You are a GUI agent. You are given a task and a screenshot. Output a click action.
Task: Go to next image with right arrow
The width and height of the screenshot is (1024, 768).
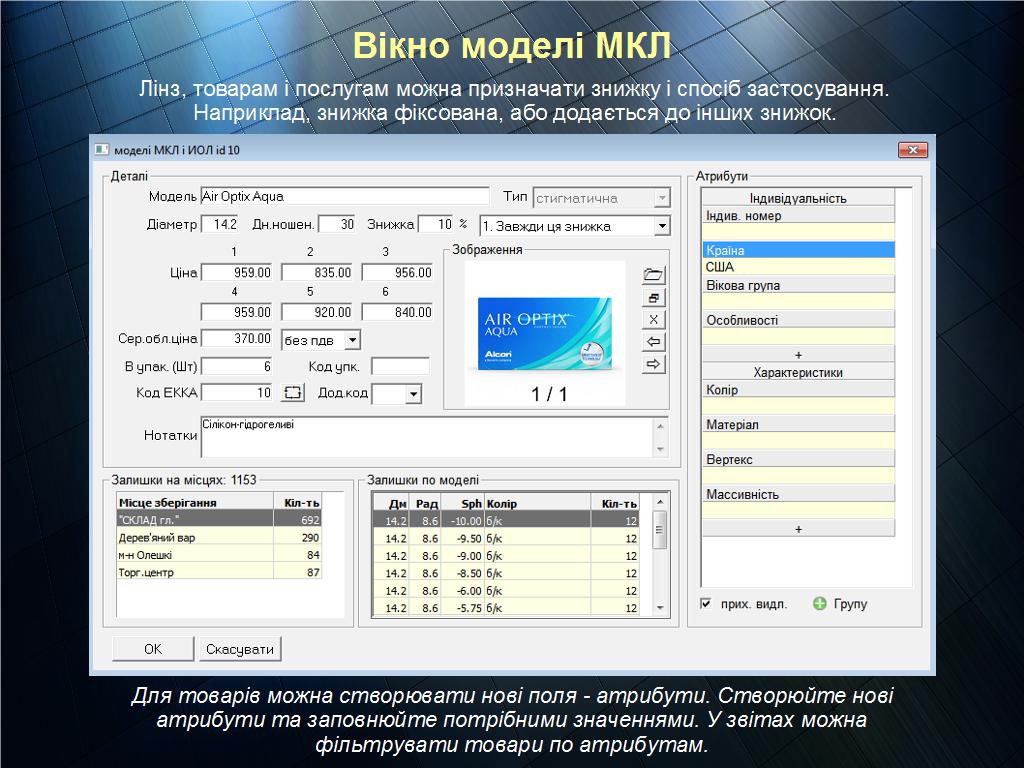click(654, 365)
